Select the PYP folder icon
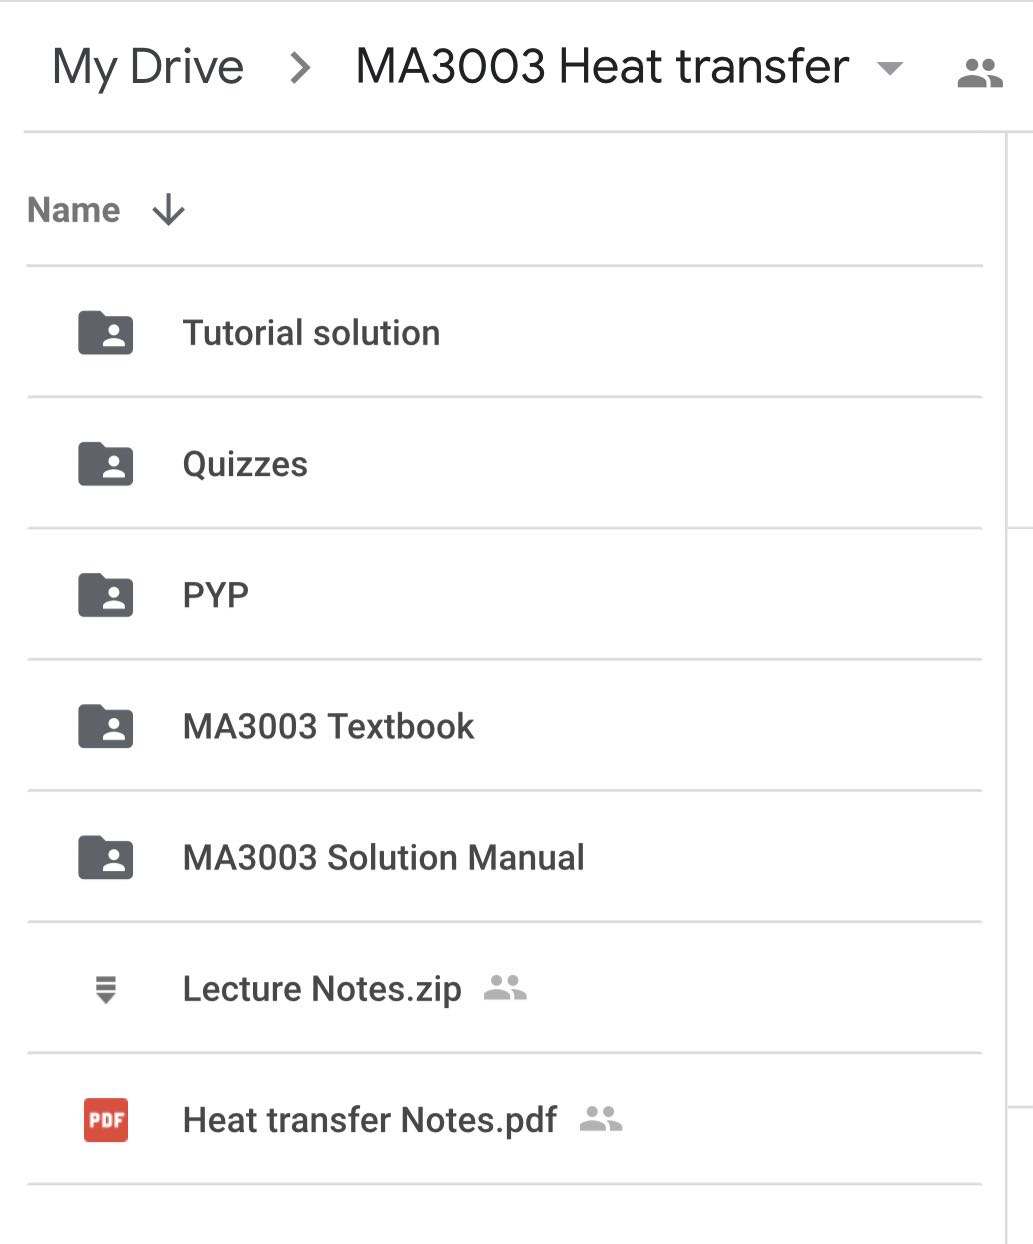Viewport: 1033px width, 1244px height. [x=104, y=594]
